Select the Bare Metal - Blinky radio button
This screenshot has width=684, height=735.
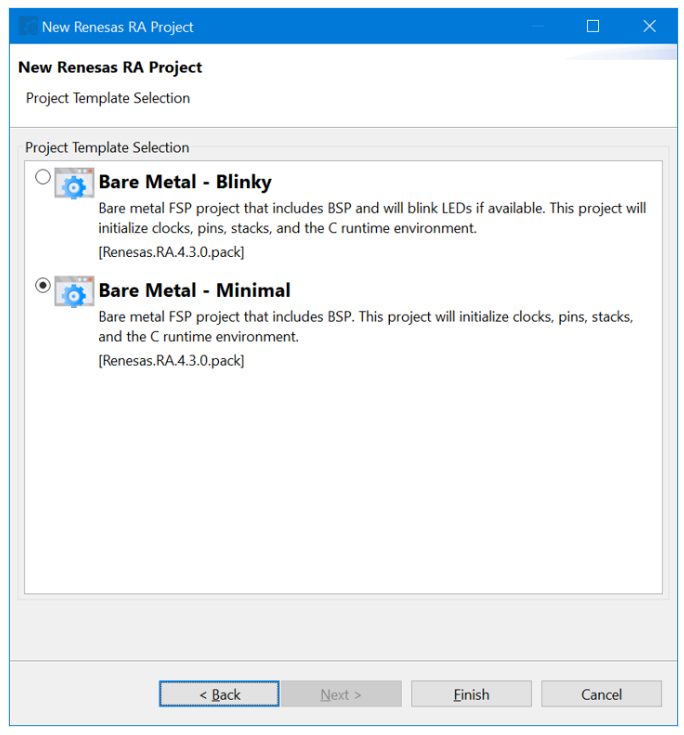click(43, 177)
